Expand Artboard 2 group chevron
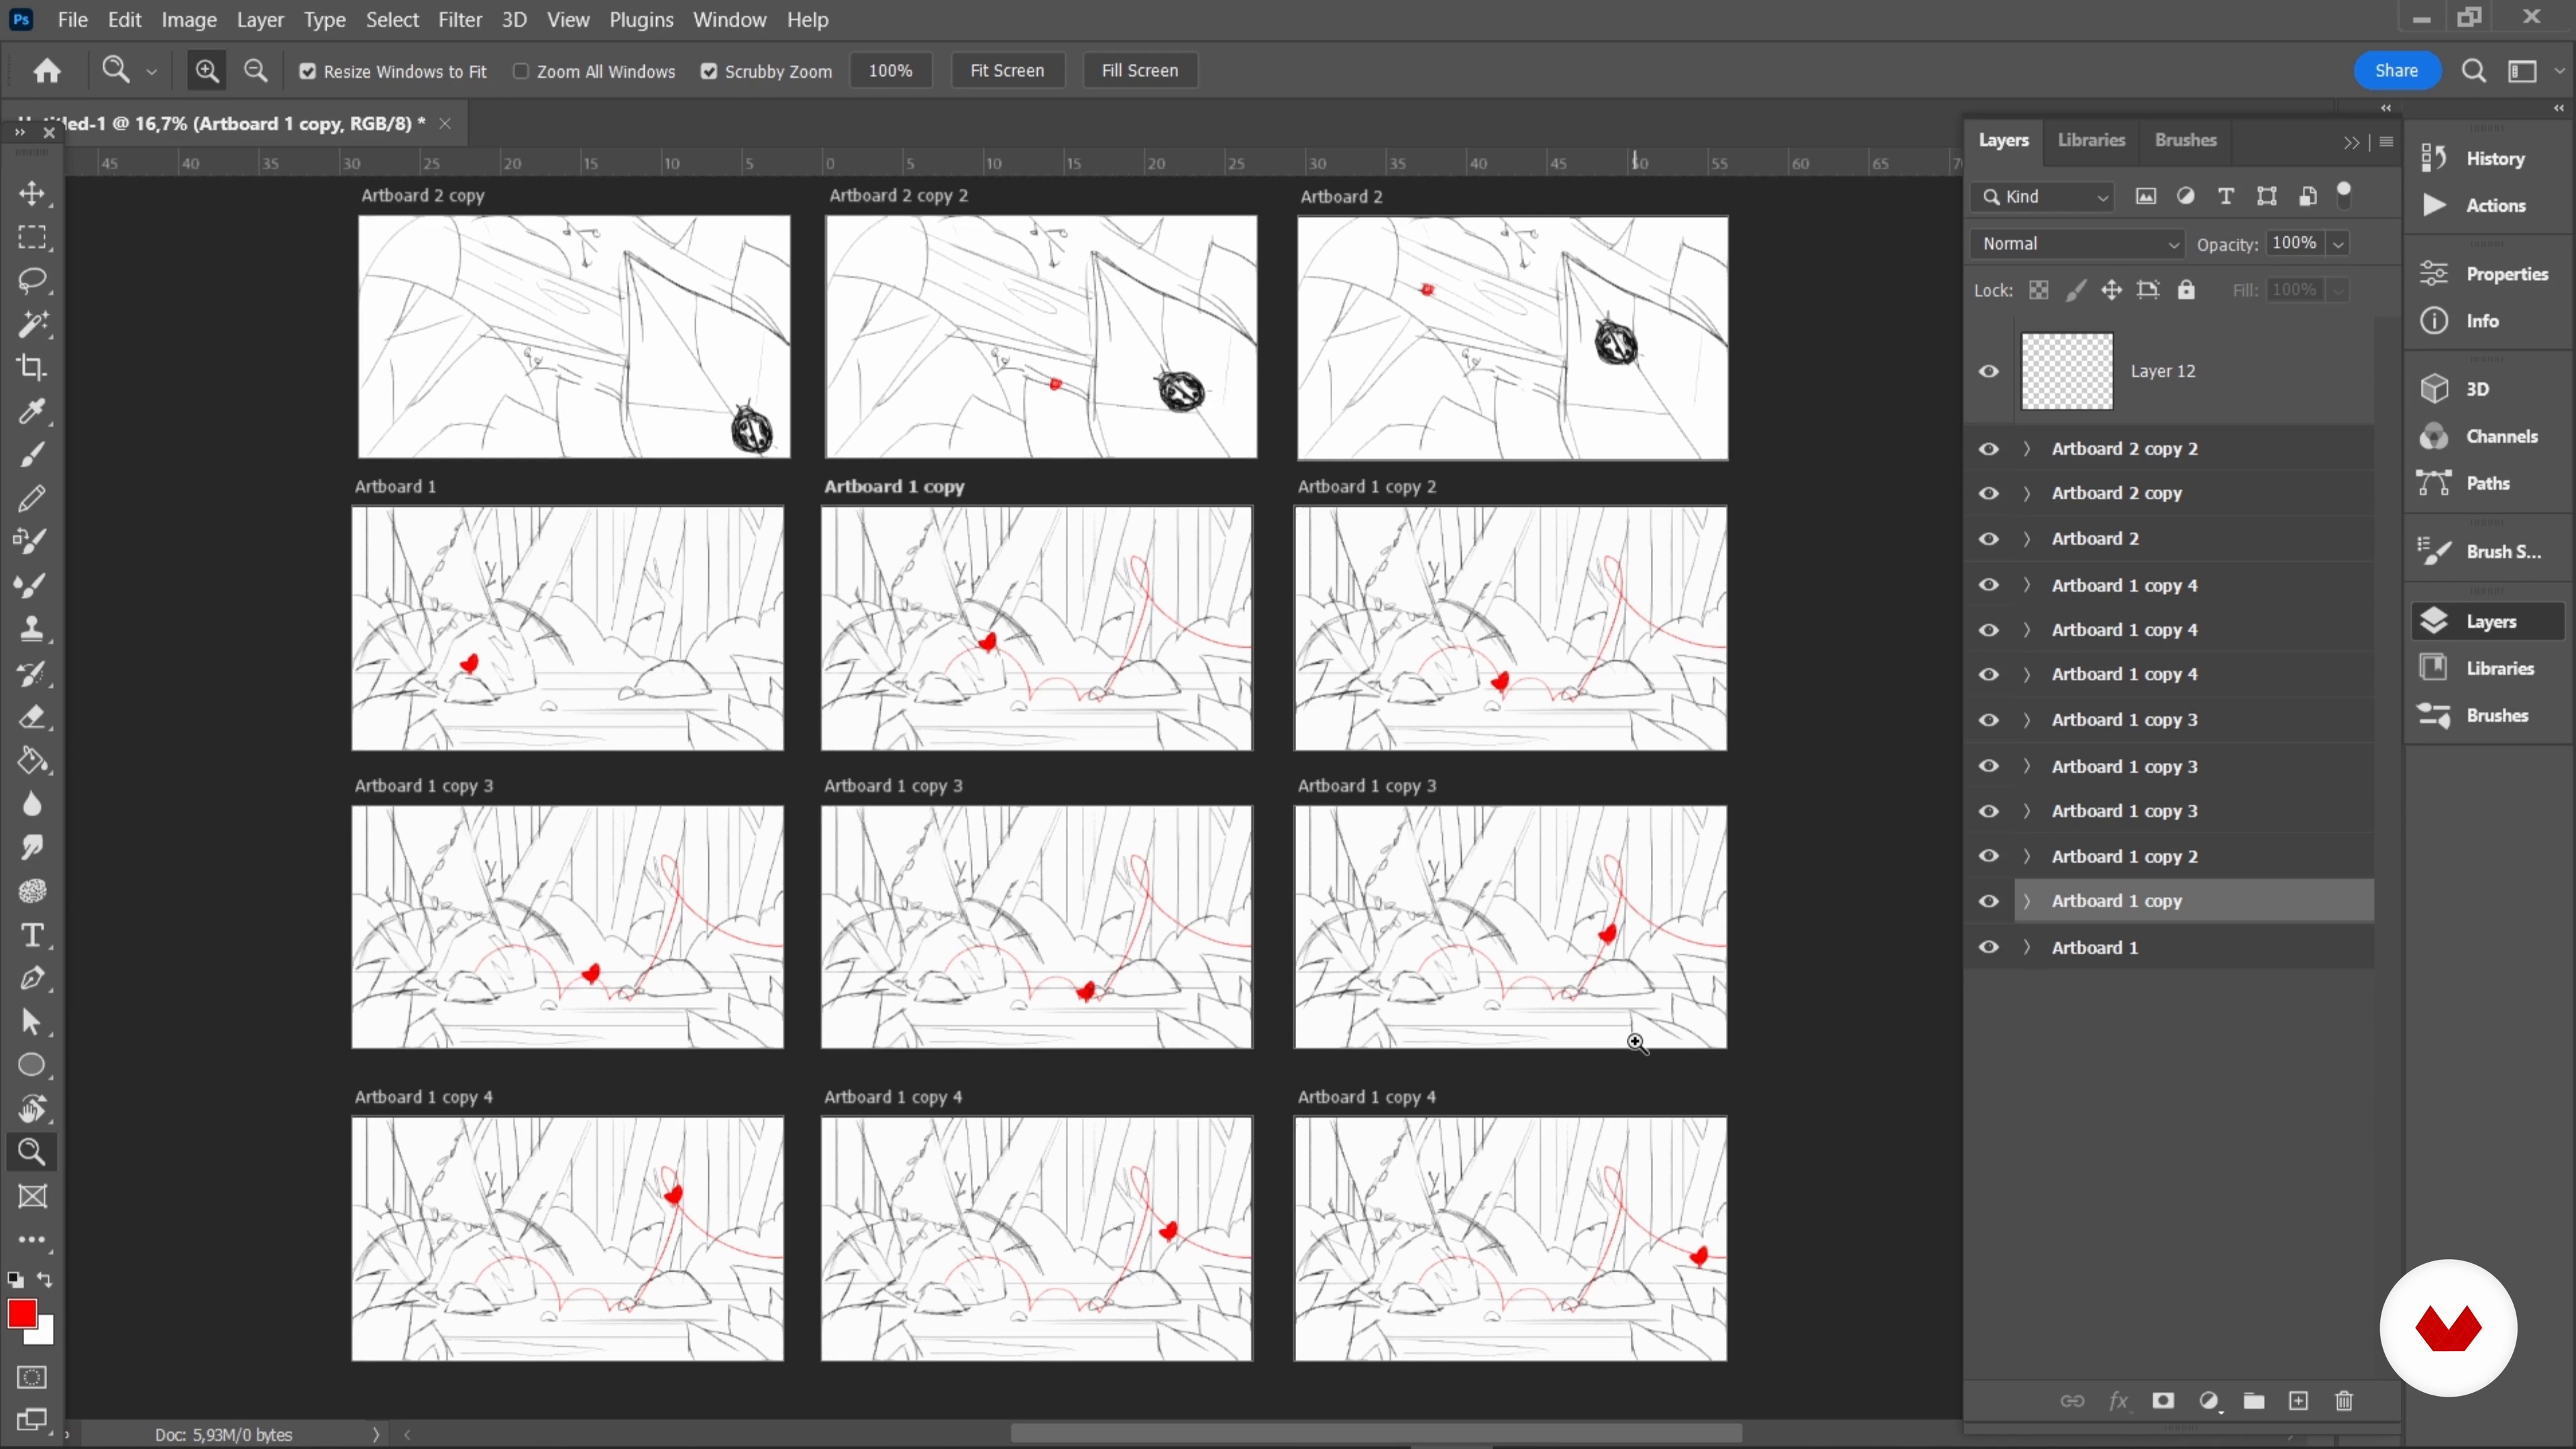2576x1449 pixels. pos(2028,539)
